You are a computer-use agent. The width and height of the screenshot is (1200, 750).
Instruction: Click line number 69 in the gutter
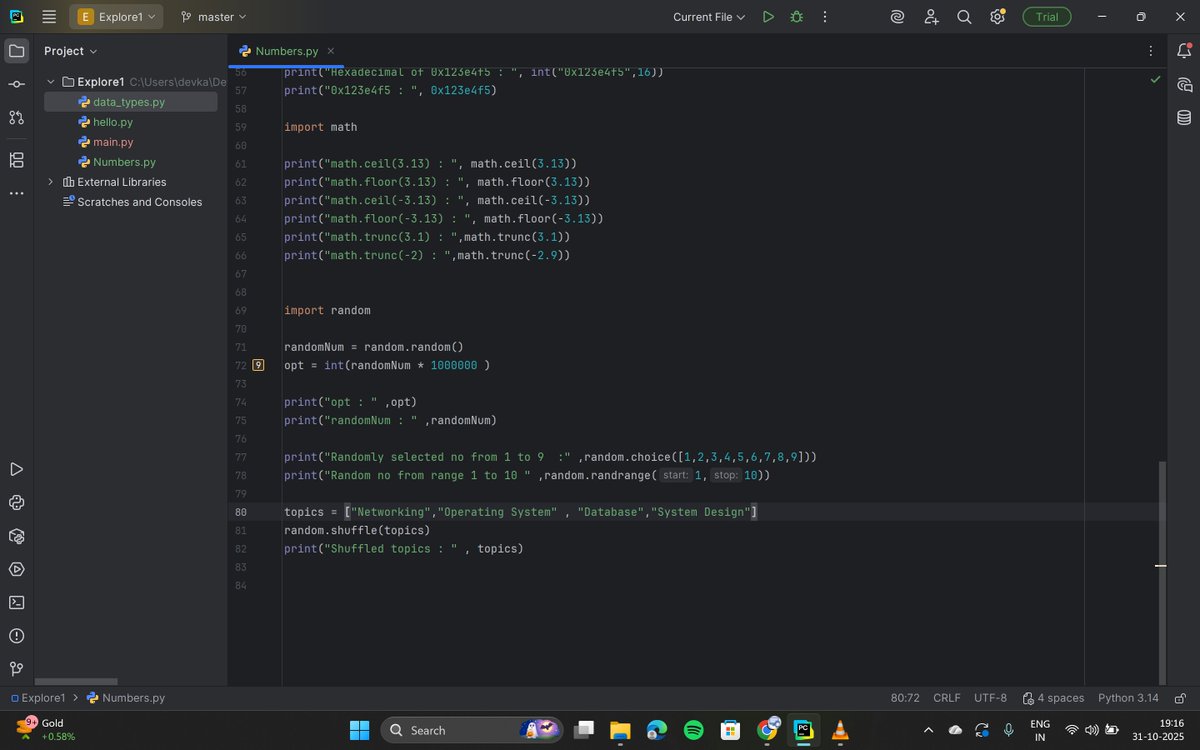pyautogui.click(x=240, y=311)
